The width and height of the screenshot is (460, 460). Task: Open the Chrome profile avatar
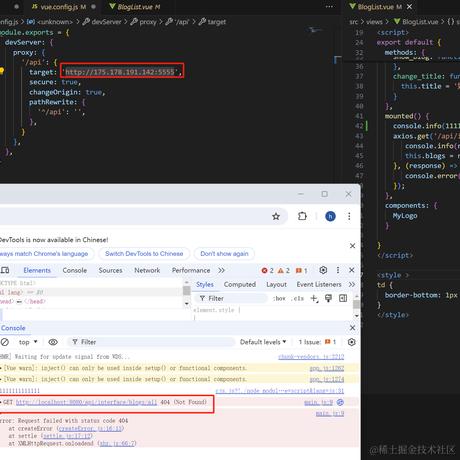tap(330, 216)
